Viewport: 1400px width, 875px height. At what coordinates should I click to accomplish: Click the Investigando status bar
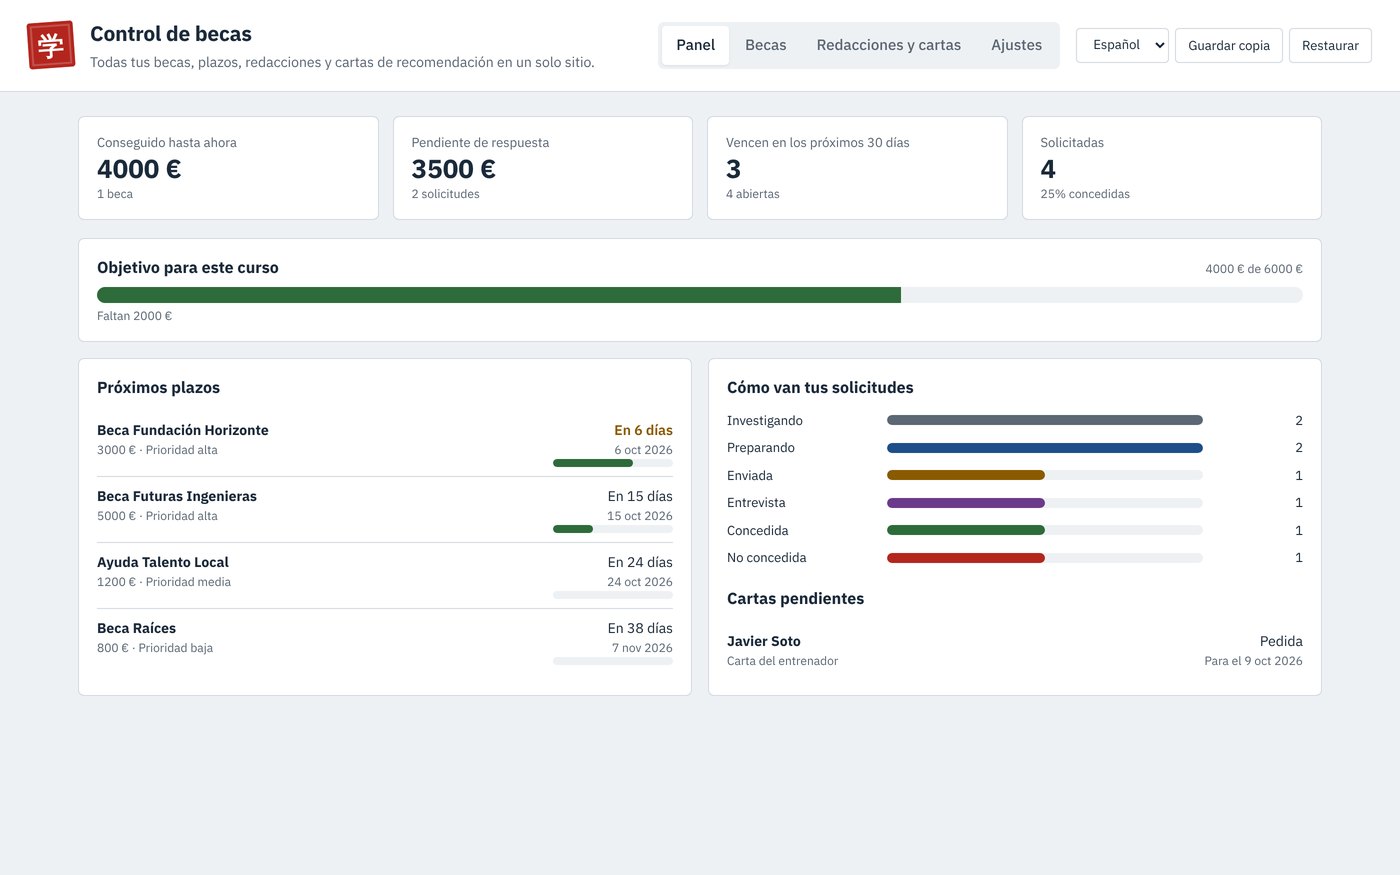pos(1044,420)
